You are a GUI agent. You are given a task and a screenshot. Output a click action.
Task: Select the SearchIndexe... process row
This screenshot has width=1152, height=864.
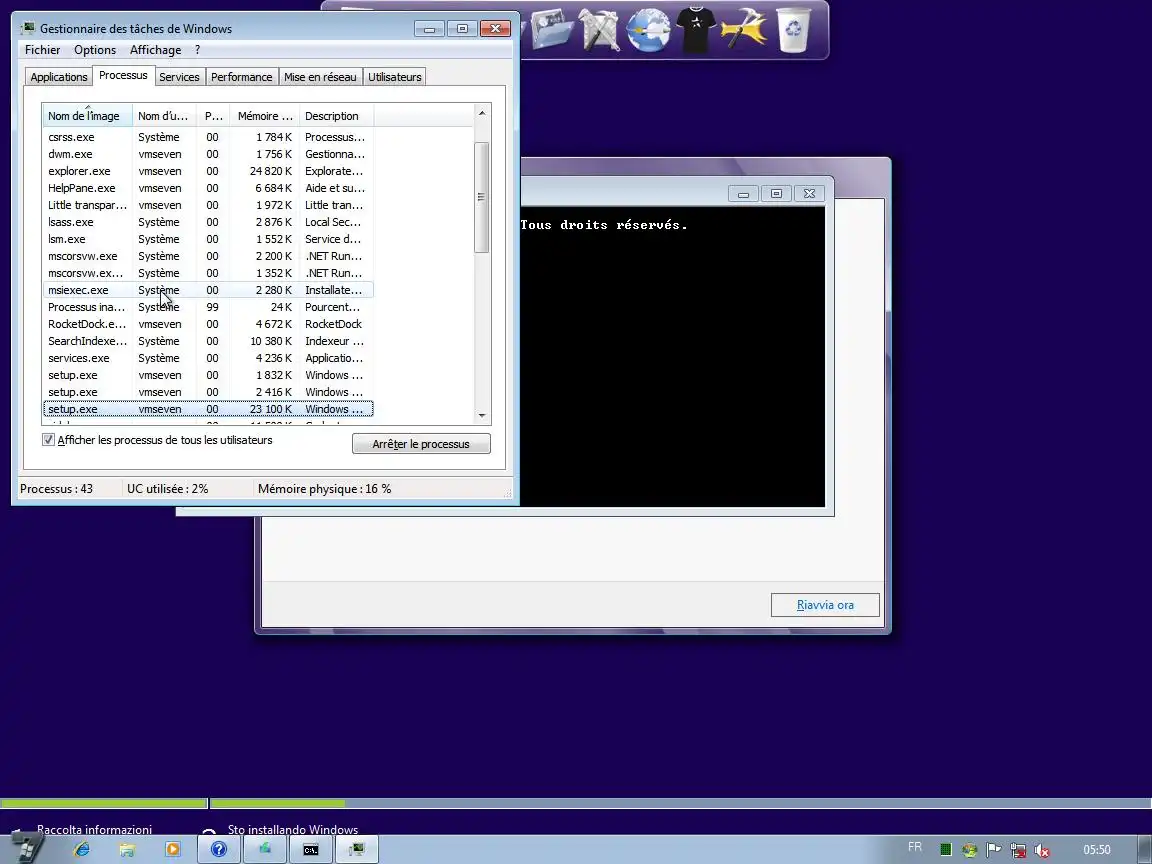click(208, 341)
